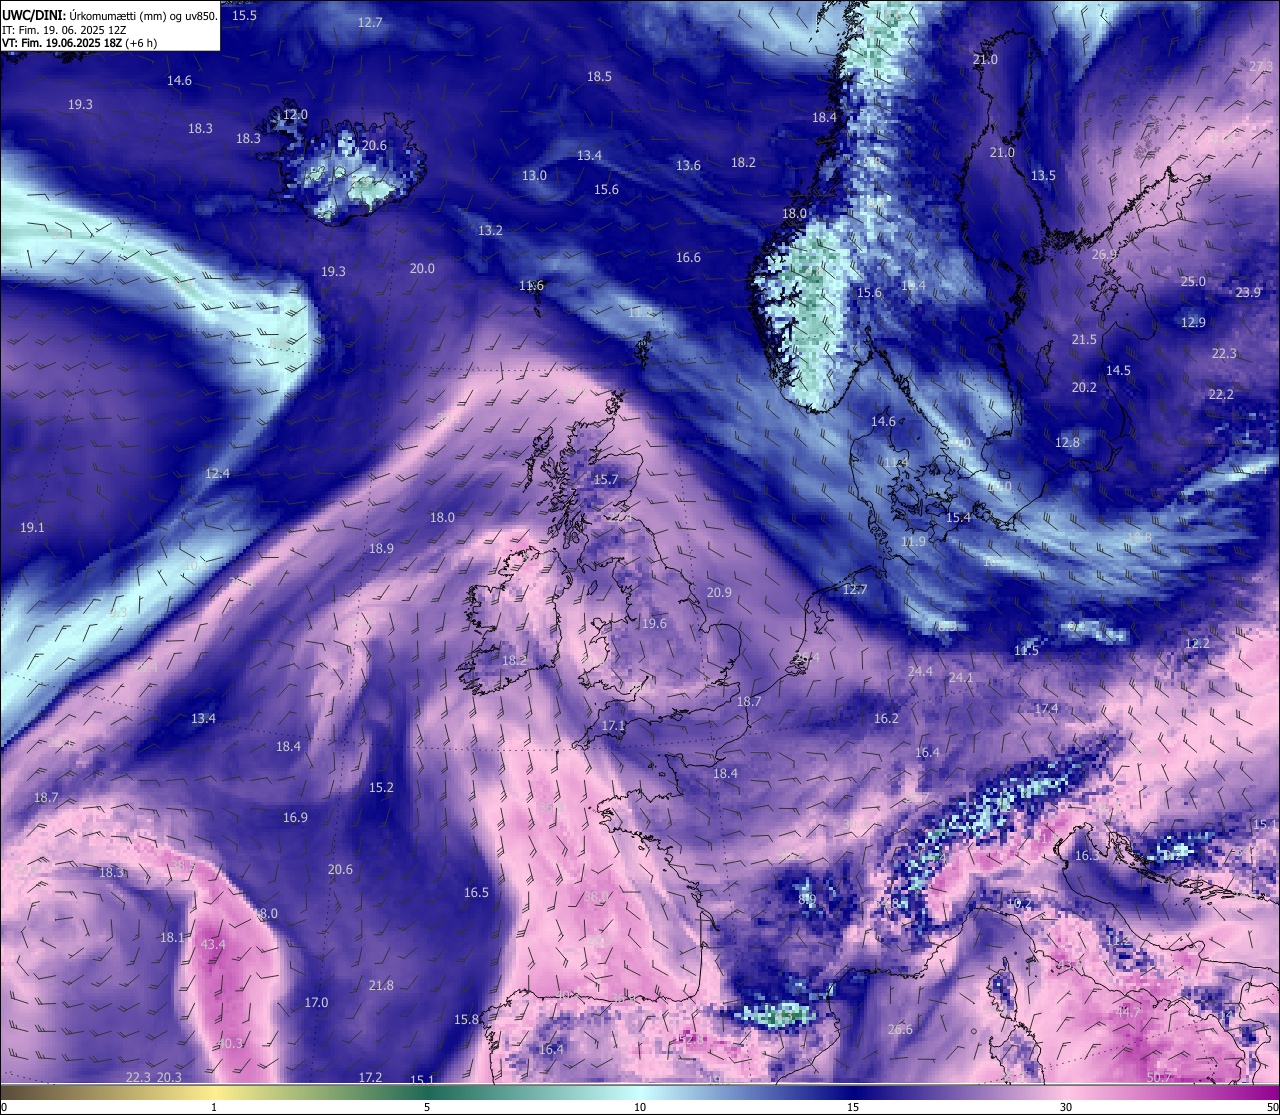Click the 16.5 map value
This screenshot has width=1280, height=1115.
[476, 892]
